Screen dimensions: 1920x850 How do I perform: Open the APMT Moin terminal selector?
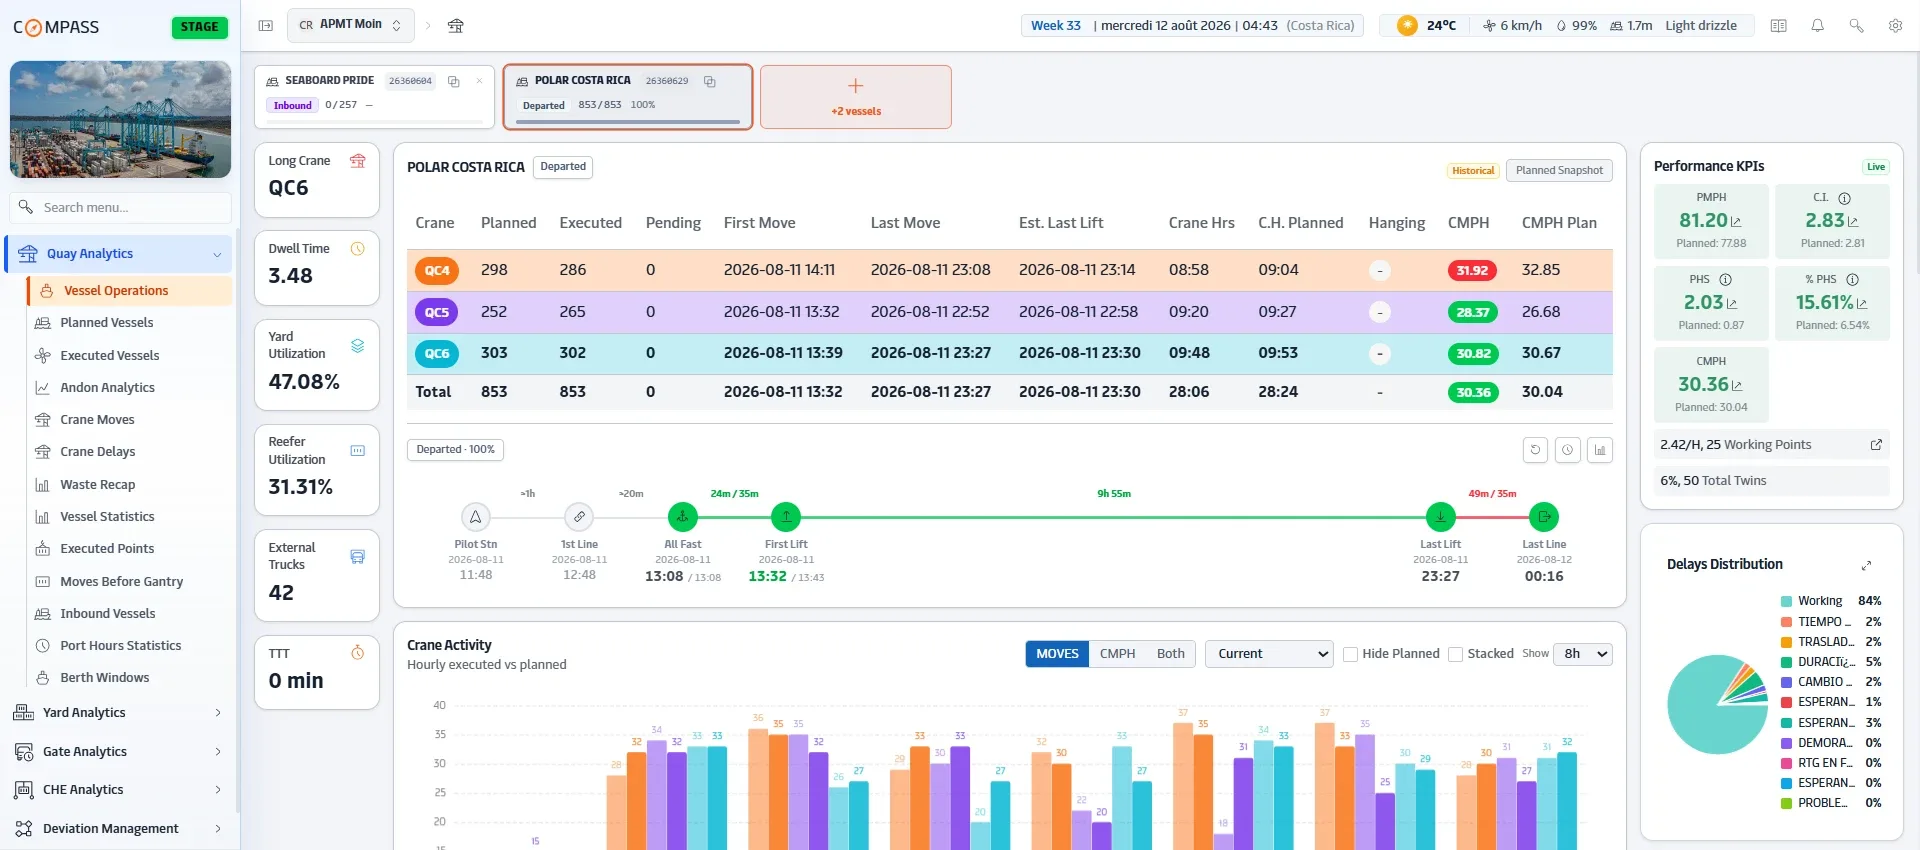[x=350, y=25]
